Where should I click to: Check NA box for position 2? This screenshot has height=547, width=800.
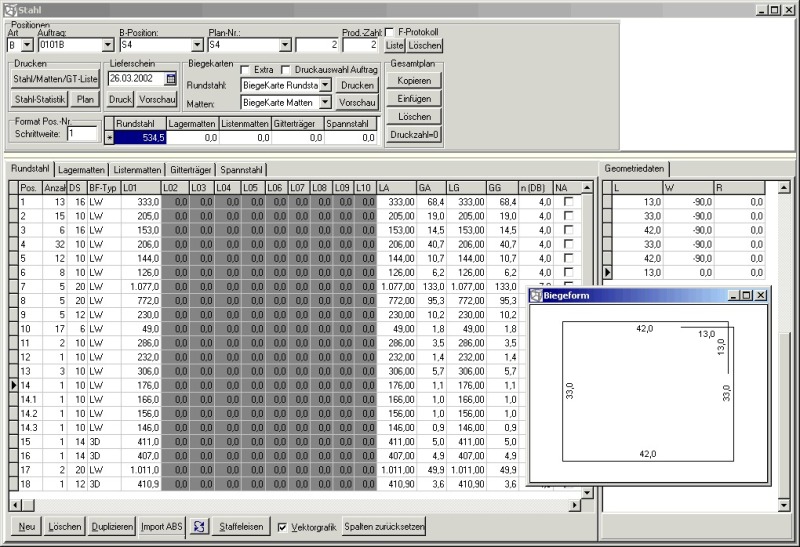coord(568,216)
